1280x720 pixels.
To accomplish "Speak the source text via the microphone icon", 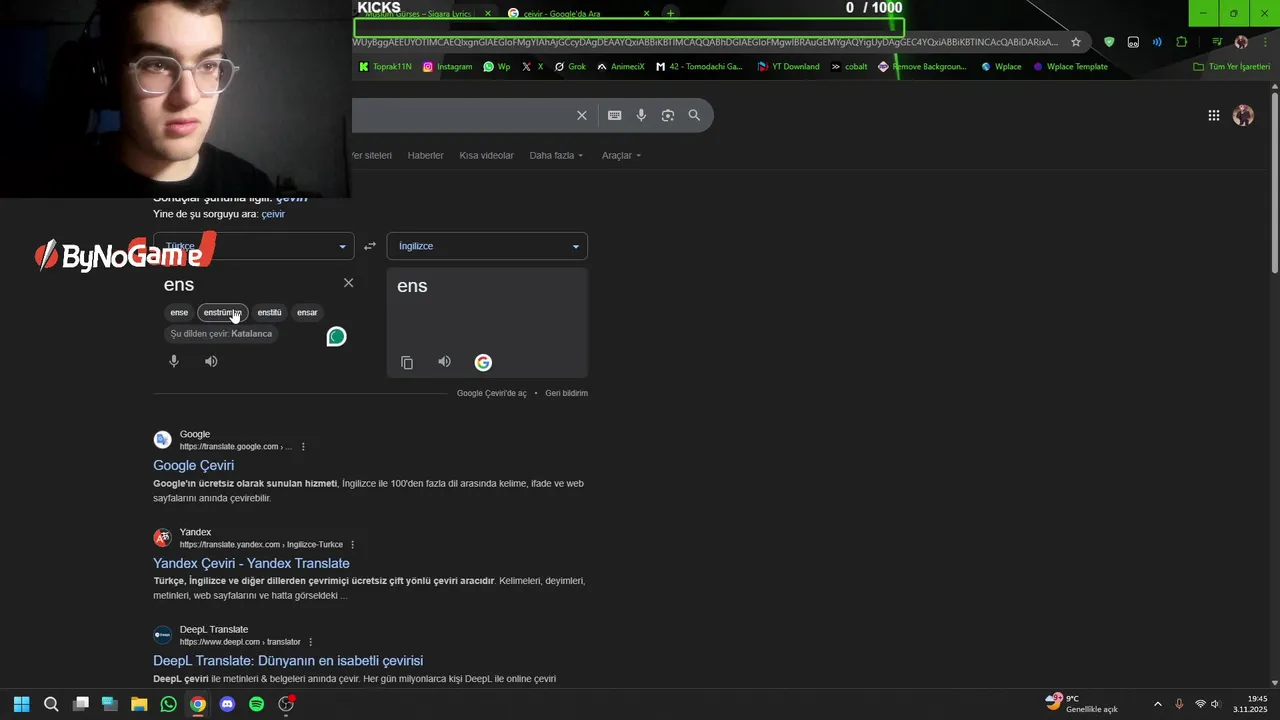I will click(x=174, y=361).
